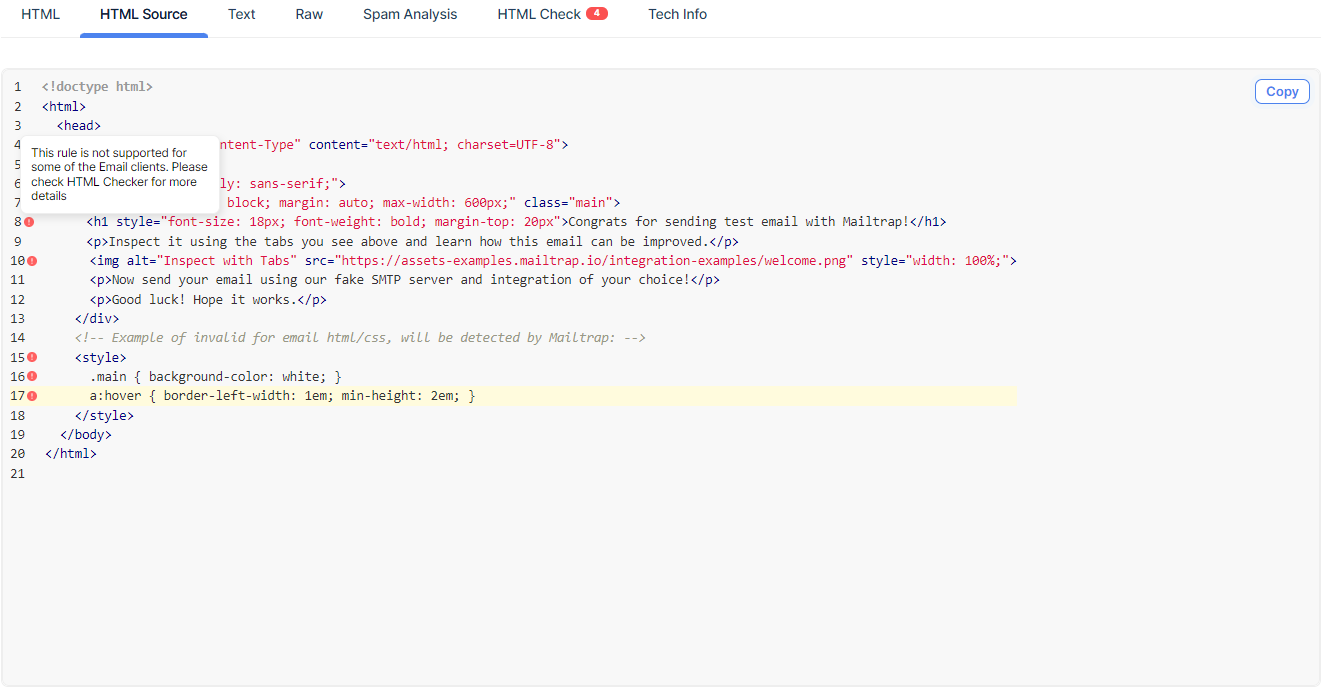Image resolution: width=1335 pixels, height=695 pixels.
Task: Click the red 4 badge on HTML Check
Action: click(x=597, y=14)
